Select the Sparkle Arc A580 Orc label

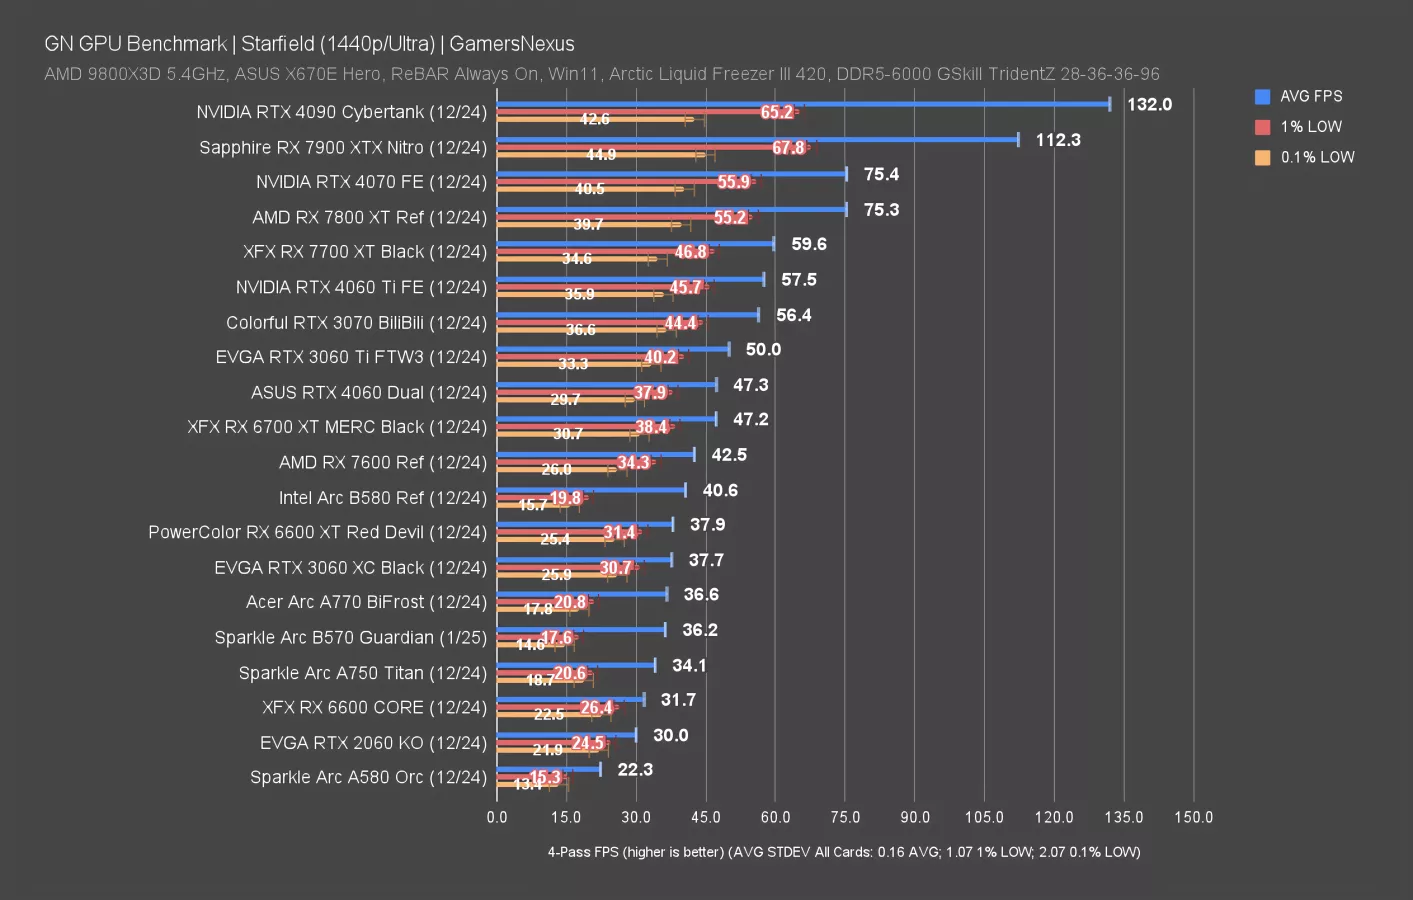click(368, 778)
